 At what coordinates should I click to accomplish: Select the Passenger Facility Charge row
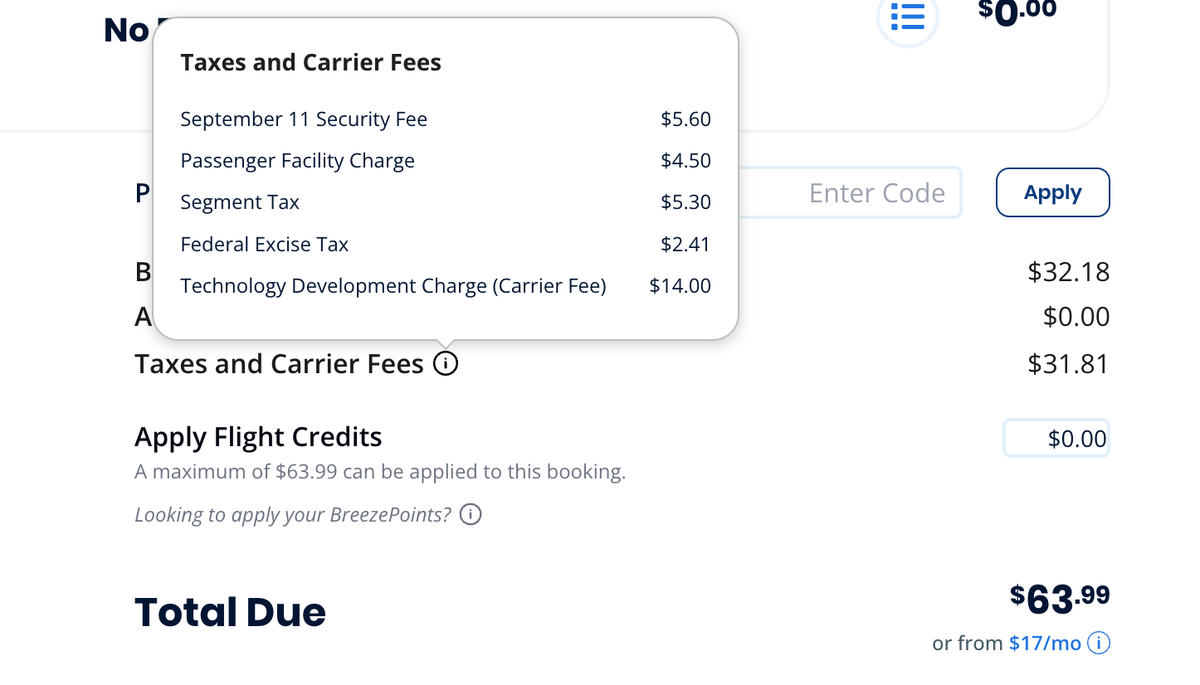(297, 160)
